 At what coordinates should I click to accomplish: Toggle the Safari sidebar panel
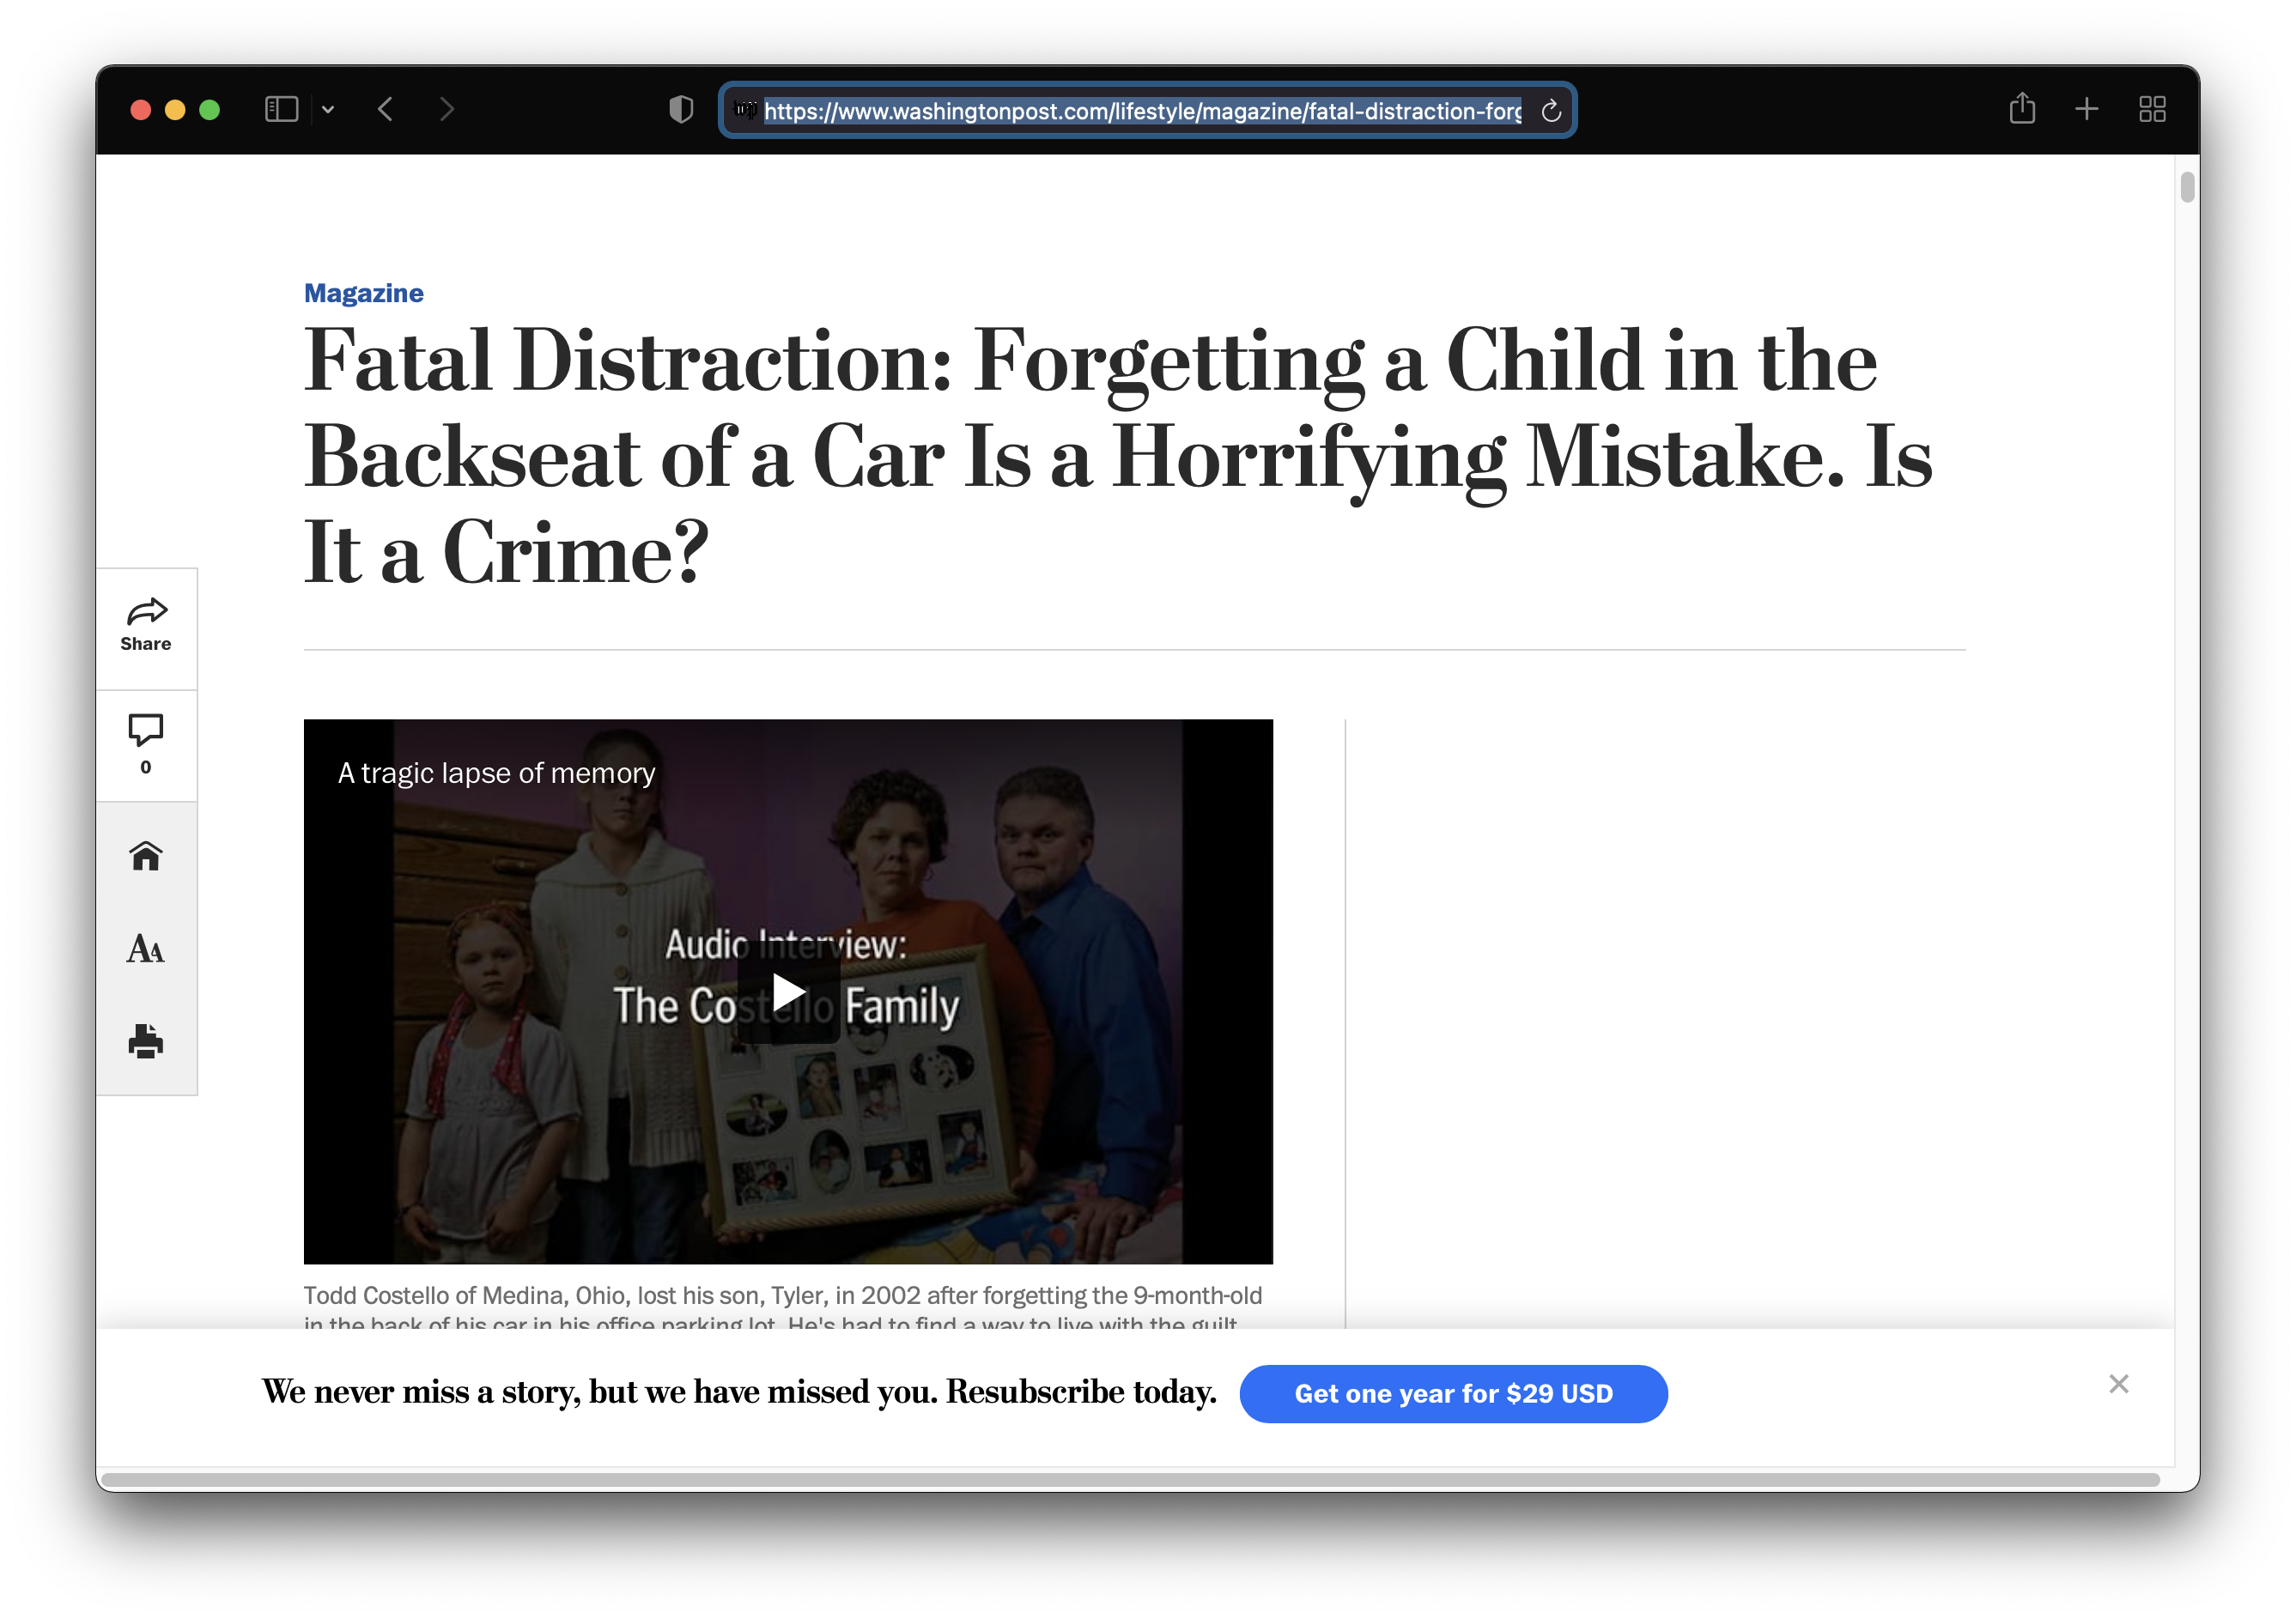coord(281,109)
